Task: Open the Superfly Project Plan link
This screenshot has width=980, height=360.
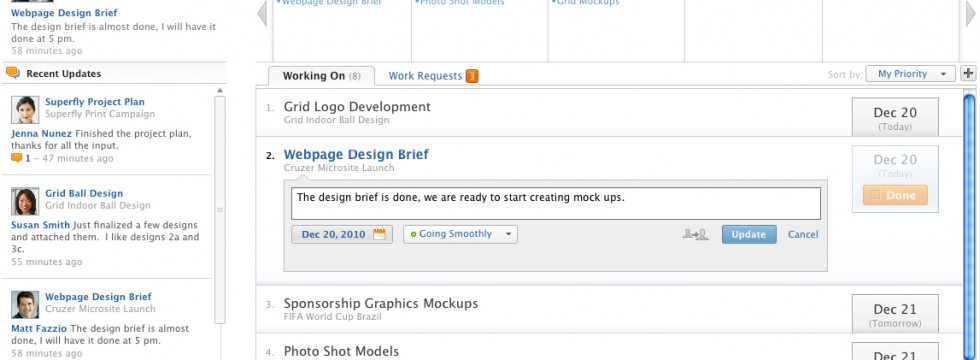Action: tap(94, 102)
